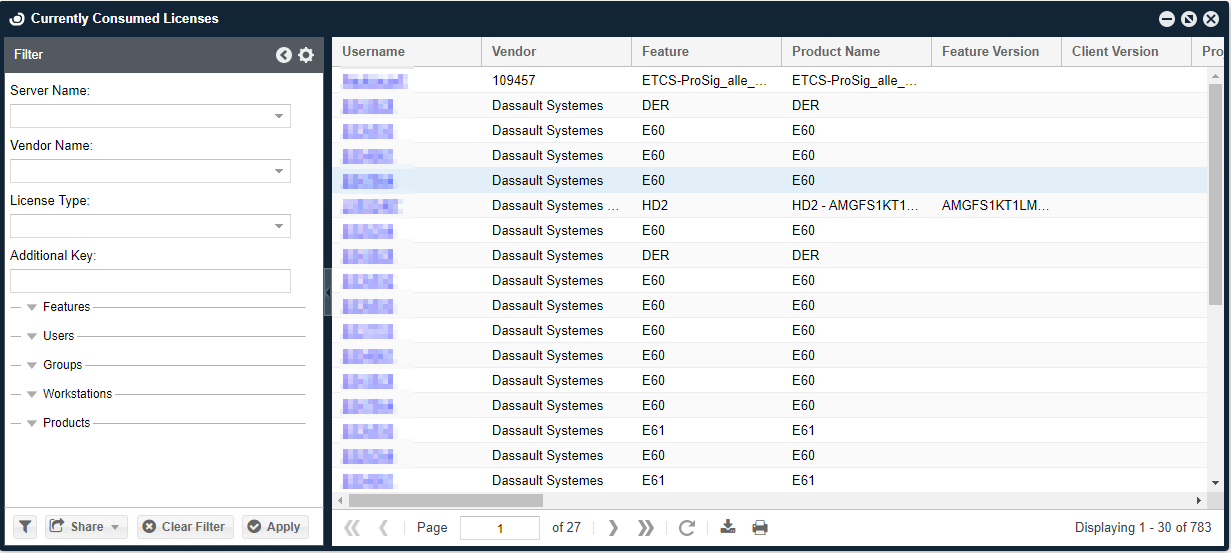Screen dimensions: 1231x553
Task: Expand the Features filter section
Action: click(x=32, y=307)
